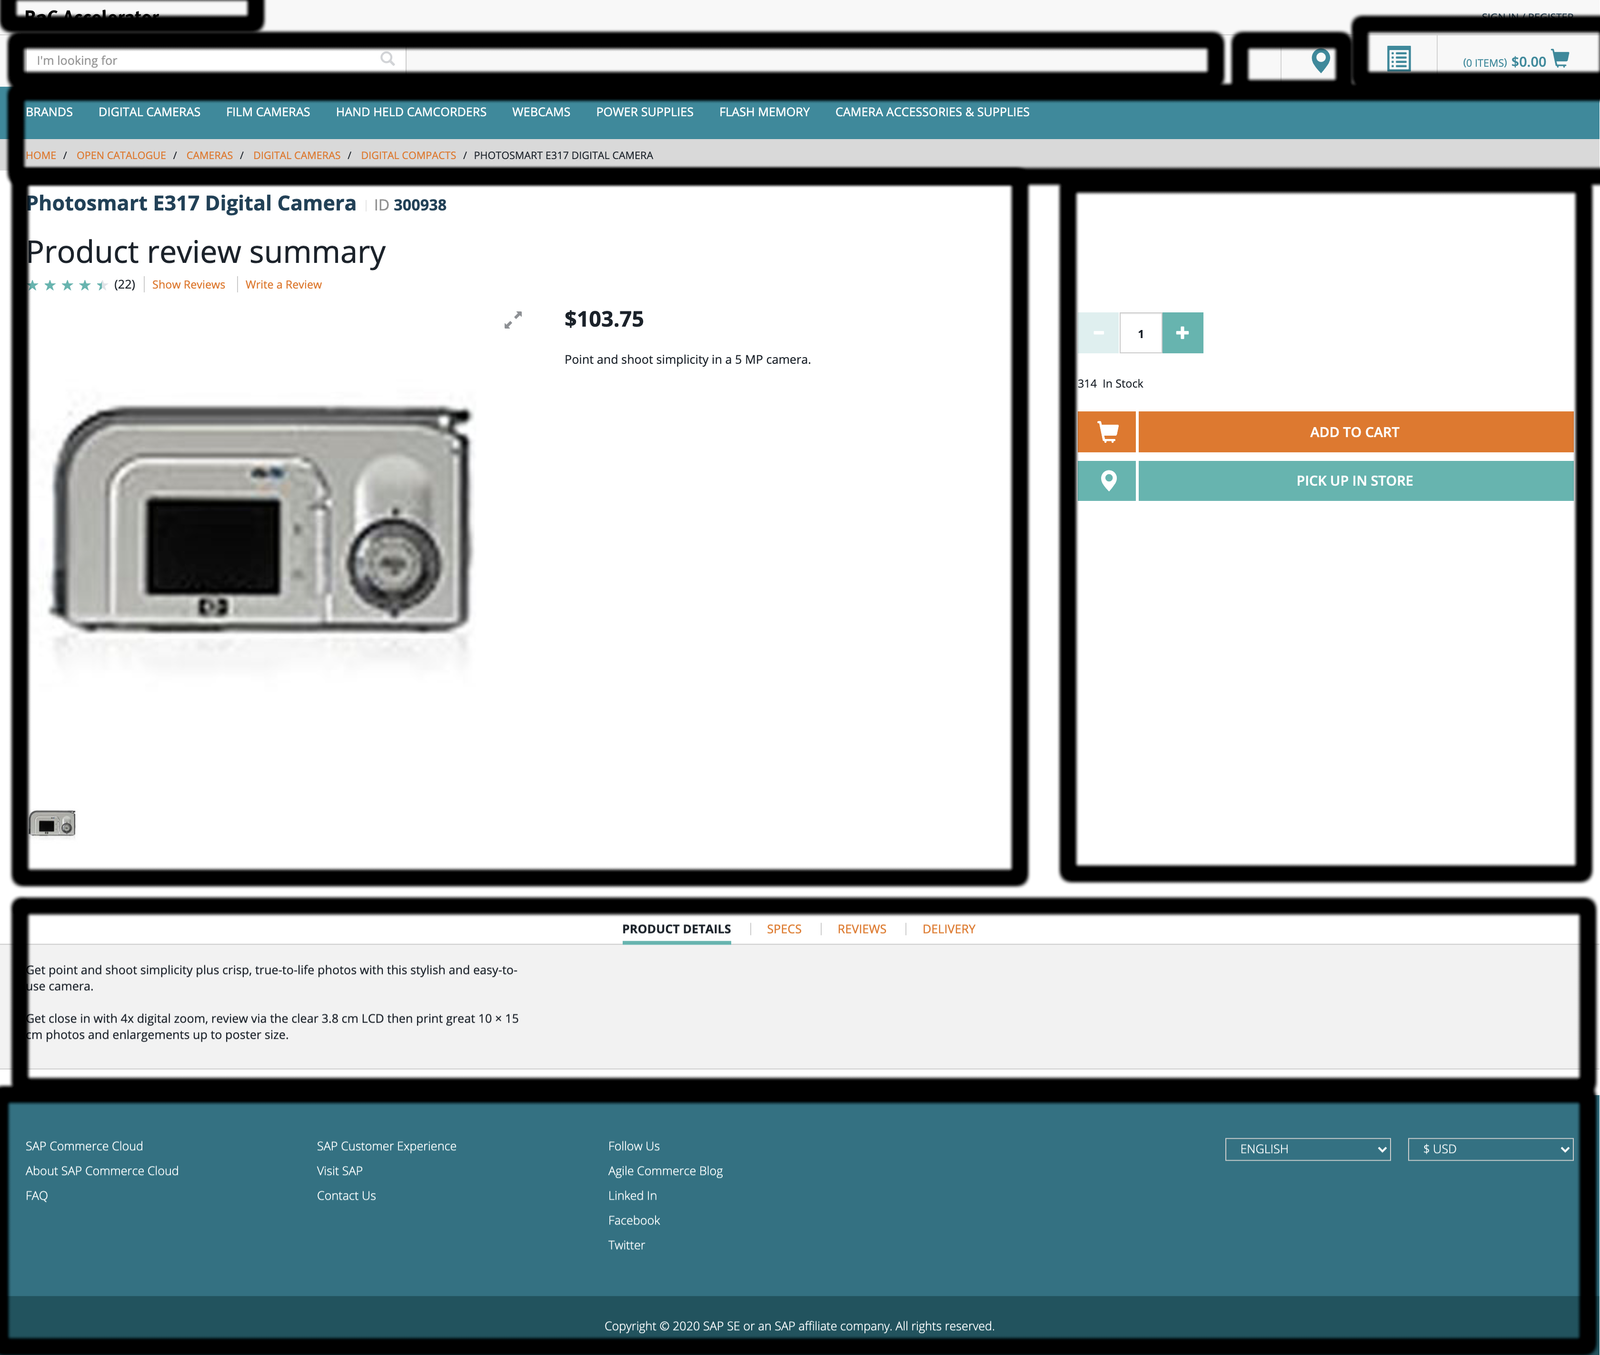Open the $ USD currency dropdown
Image resolution: width=1600 pixels, height=1355 pixels.
1491,1149
